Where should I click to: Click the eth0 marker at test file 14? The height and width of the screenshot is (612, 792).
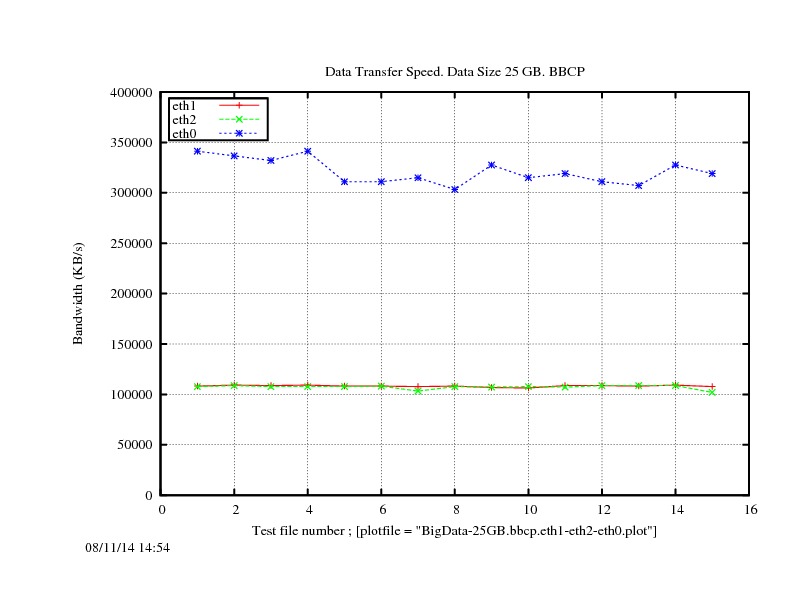pyautogui.click(x=676, y=164)
